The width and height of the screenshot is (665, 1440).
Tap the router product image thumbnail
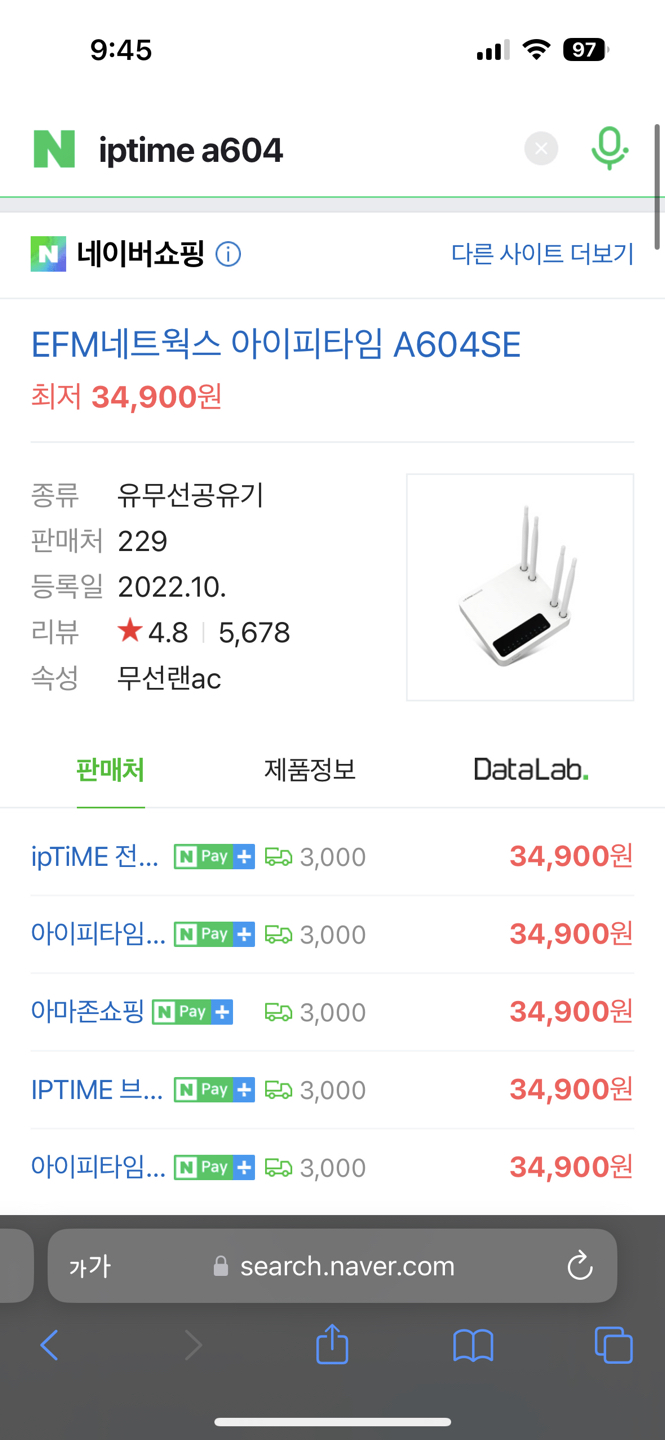pyautogui.click(x=519, y=586)
